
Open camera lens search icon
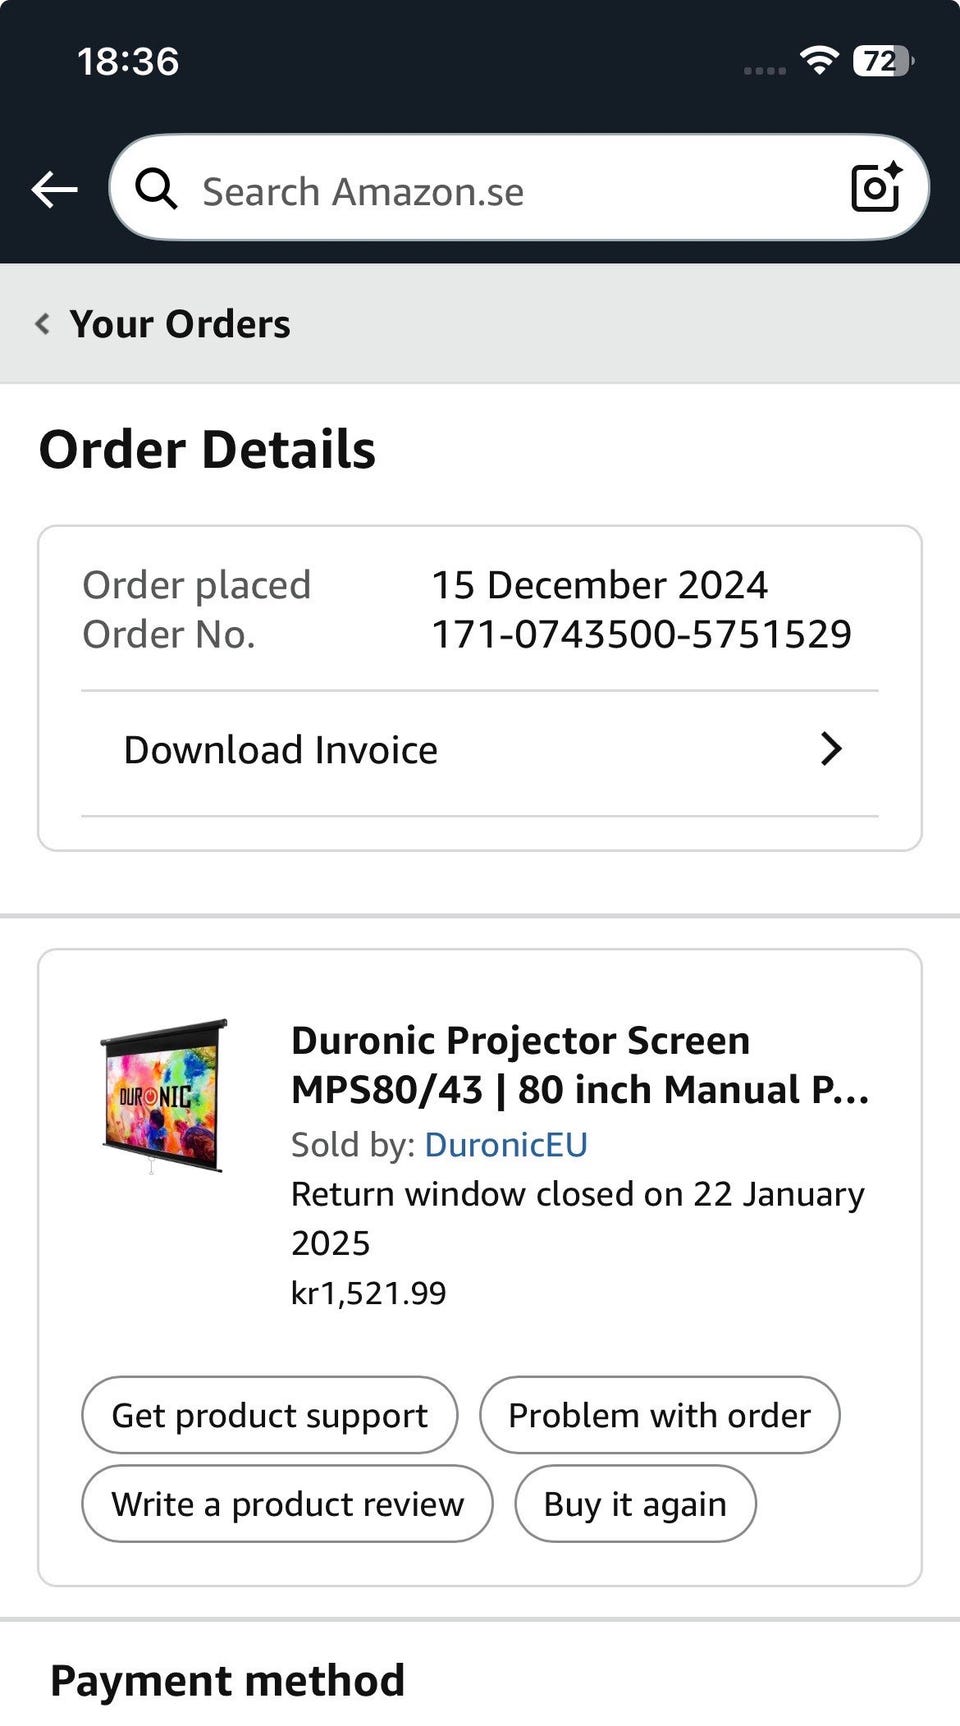click(875, 187)
